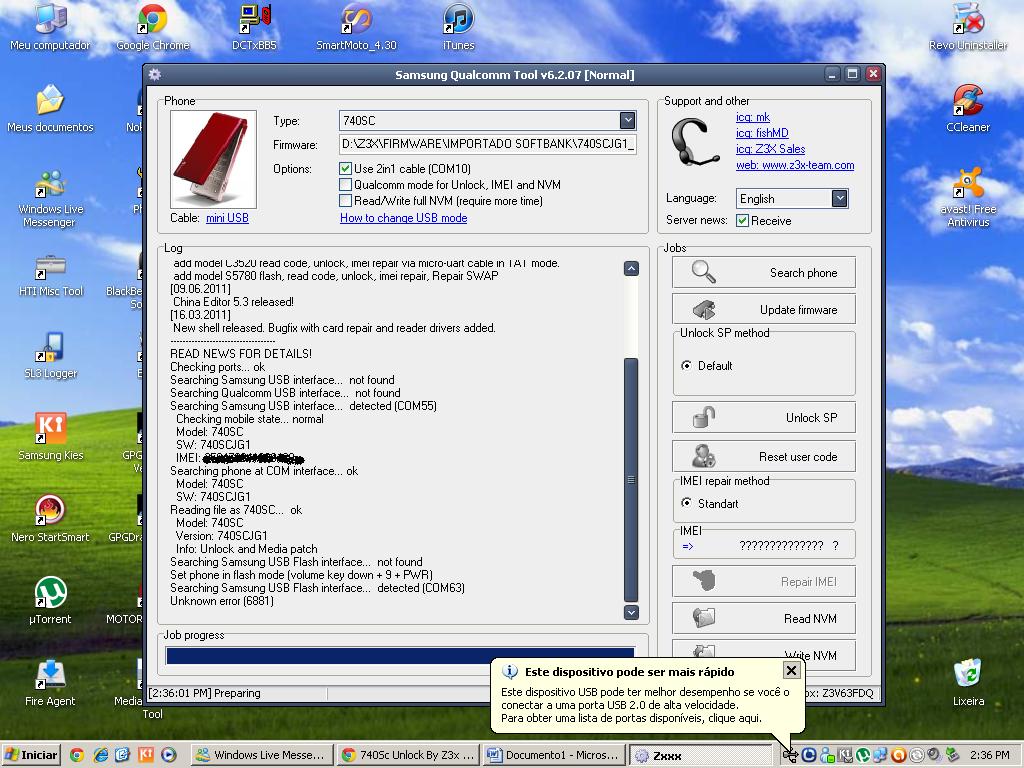Click the log scrollbar thumb
This screenshot has width=1024, height=768.
click(x=631, y=479)
